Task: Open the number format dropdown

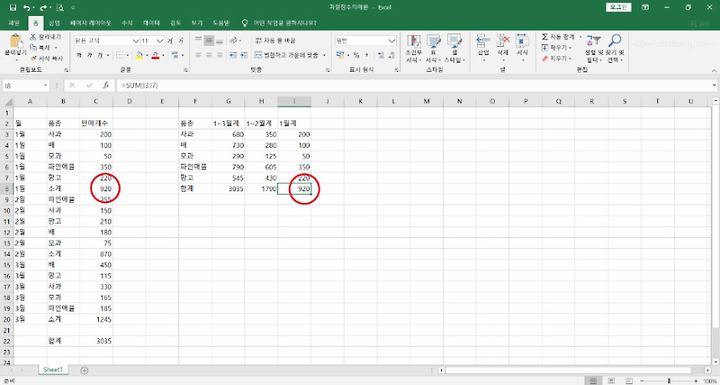Action: click(x=392, y=41)
